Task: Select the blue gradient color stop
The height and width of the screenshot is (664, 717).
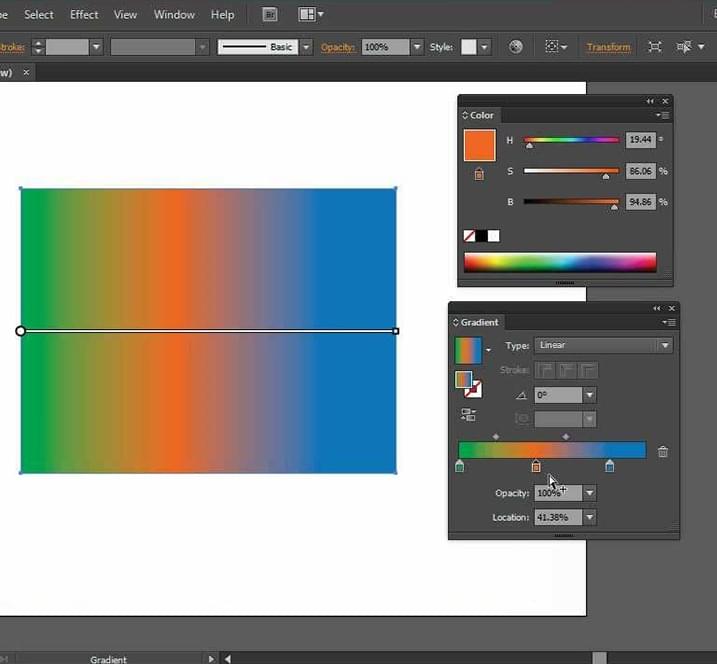Action: click(610, 466)
